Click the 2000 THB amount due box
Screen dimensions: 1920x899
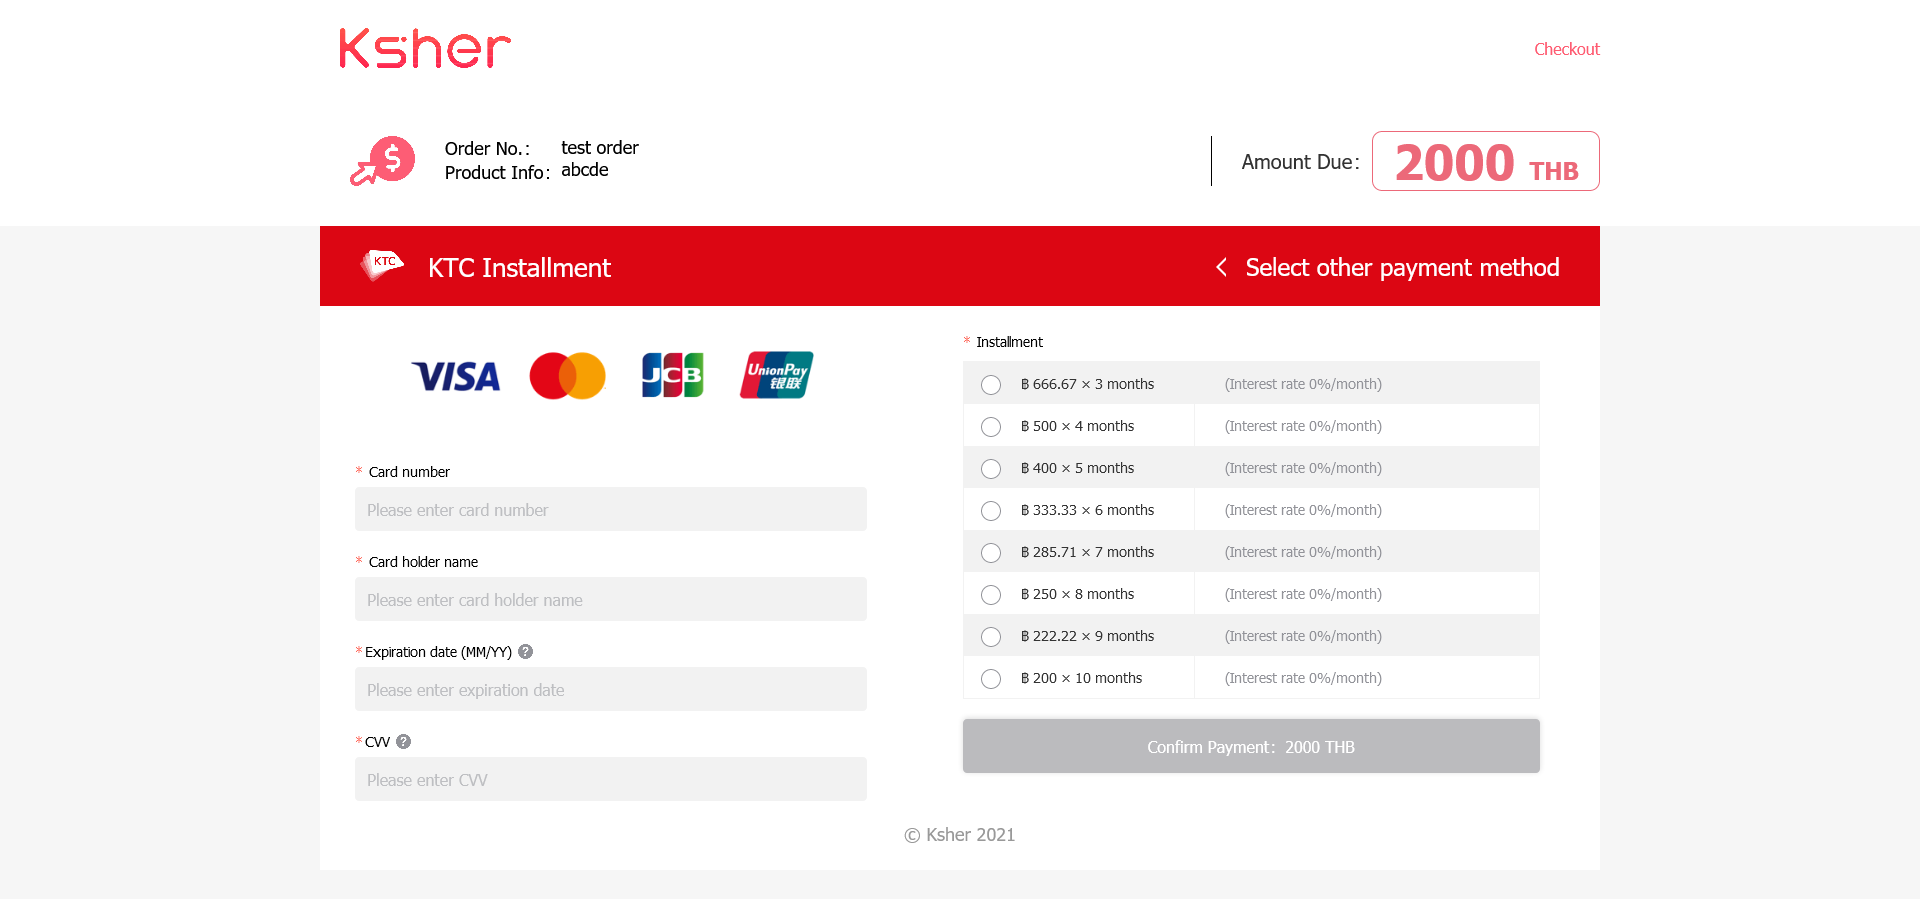pyautogui.click(x=1486, y=161)
